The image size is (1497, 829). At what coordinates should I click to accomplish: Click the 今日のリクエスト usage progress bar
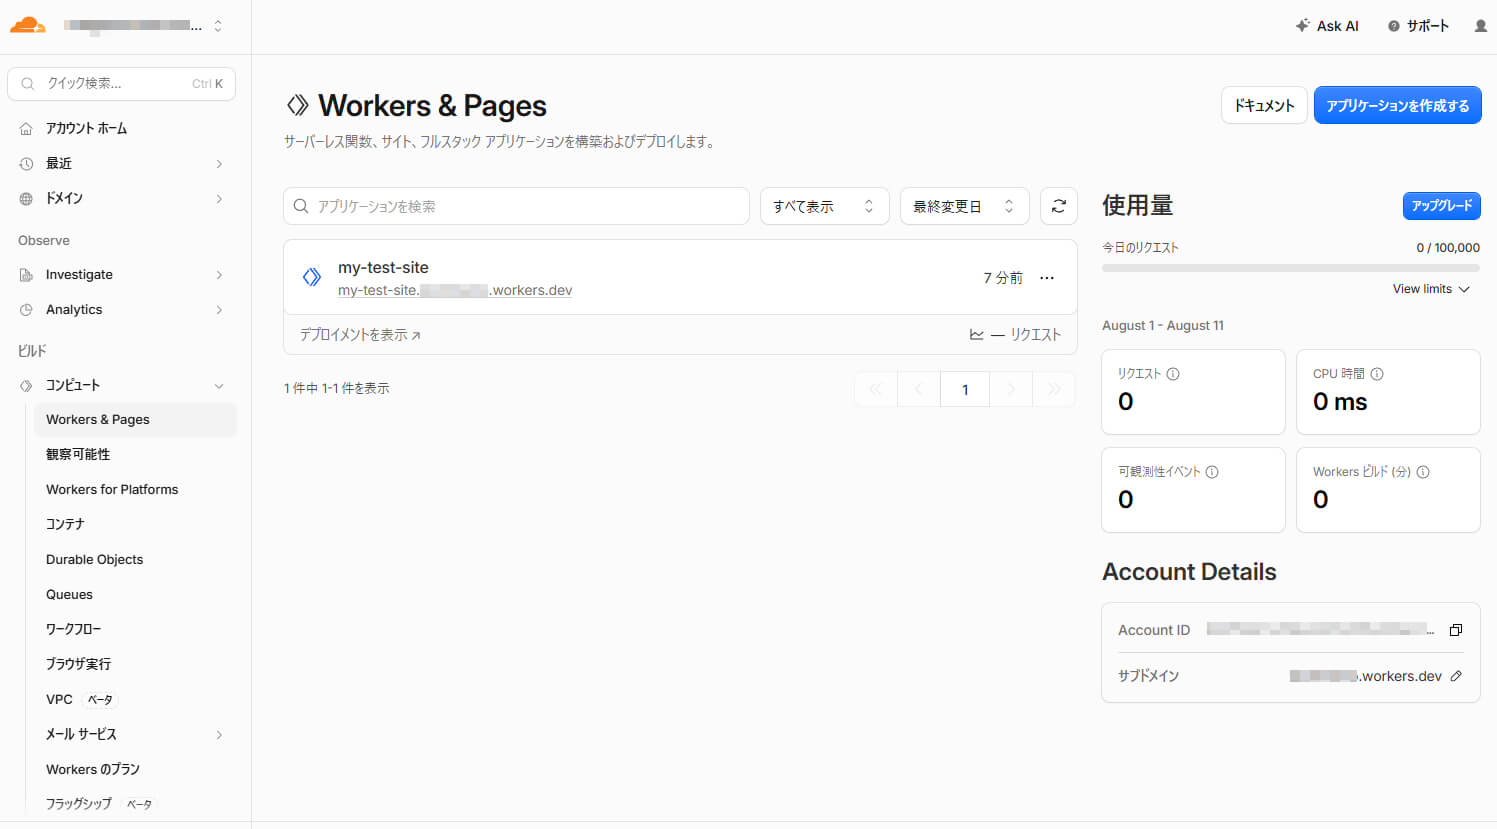(1291, 268)
